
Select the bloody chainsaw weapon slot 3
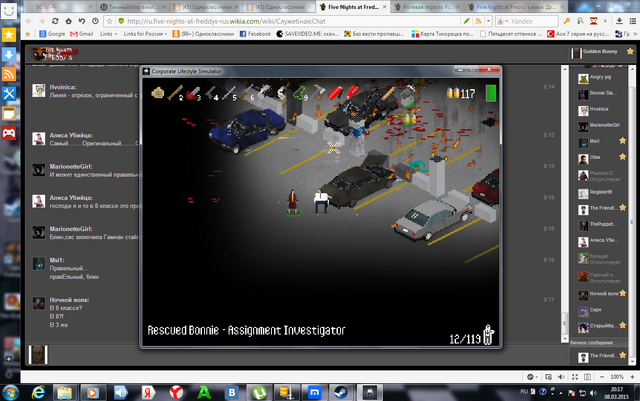(193, 94)
